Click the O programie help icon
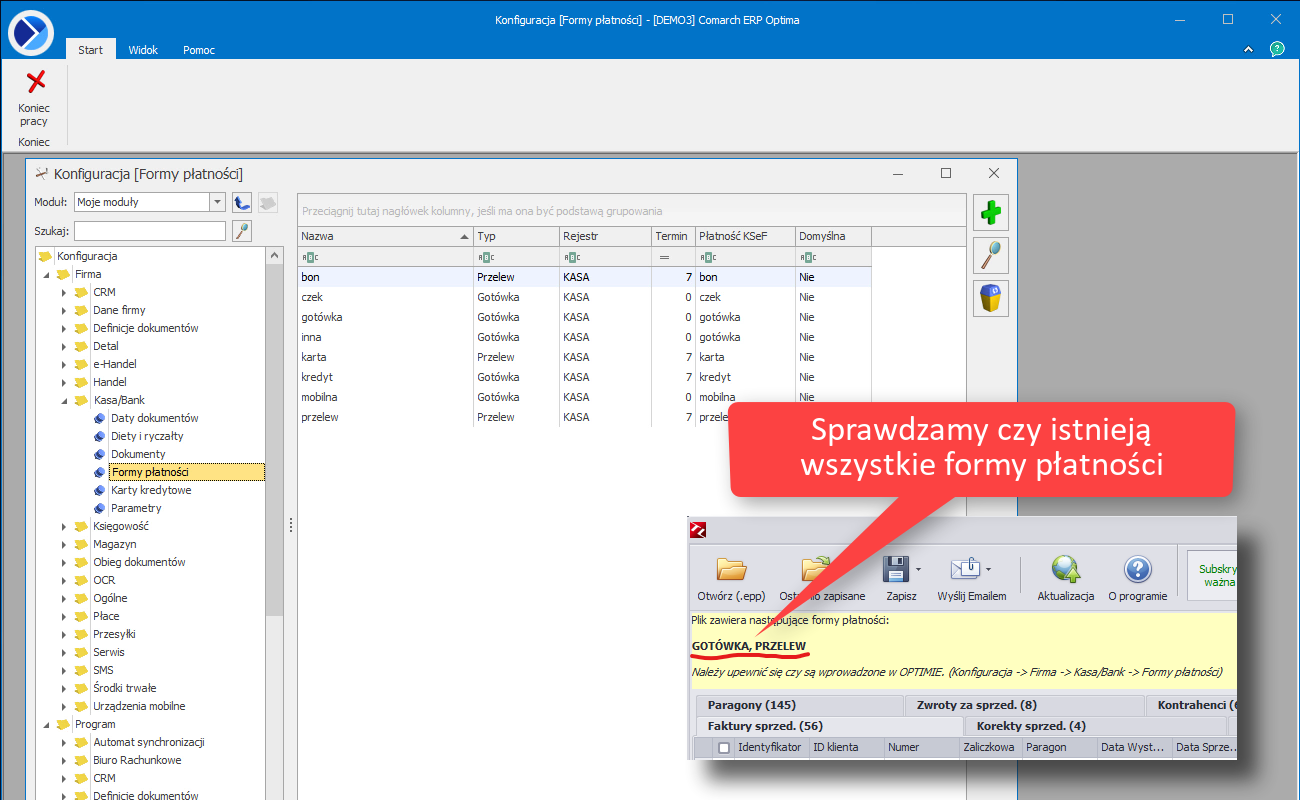This screenshot has height=800, width=1300. 1137,570
